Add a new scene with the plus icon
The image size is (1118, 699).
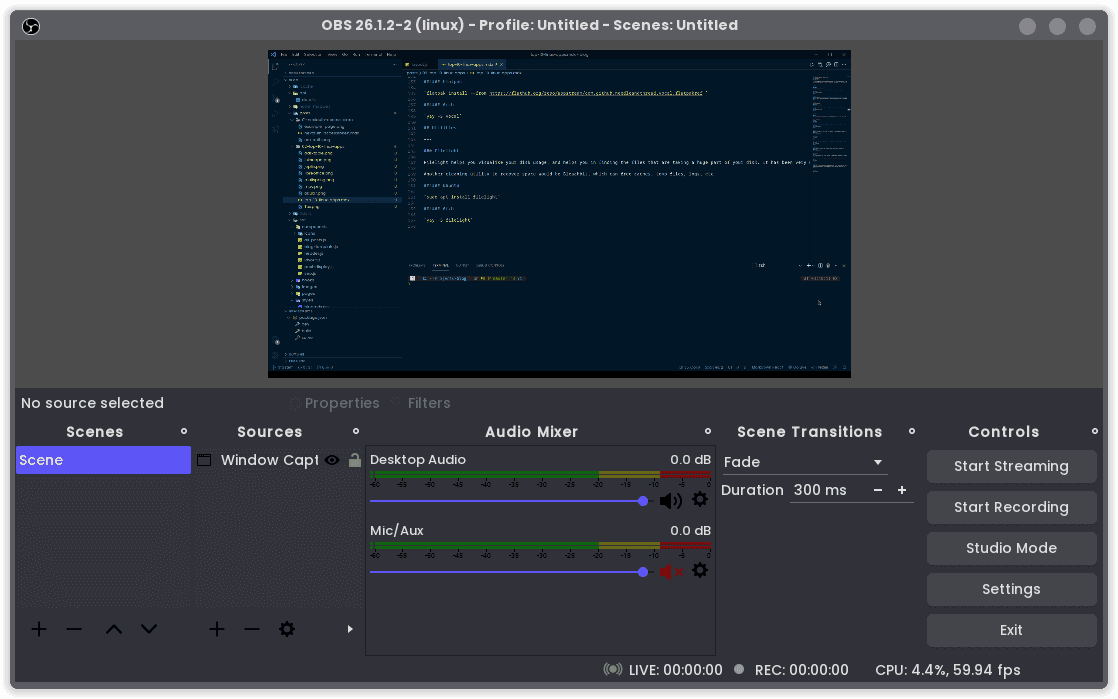click(x=39, y=629)
